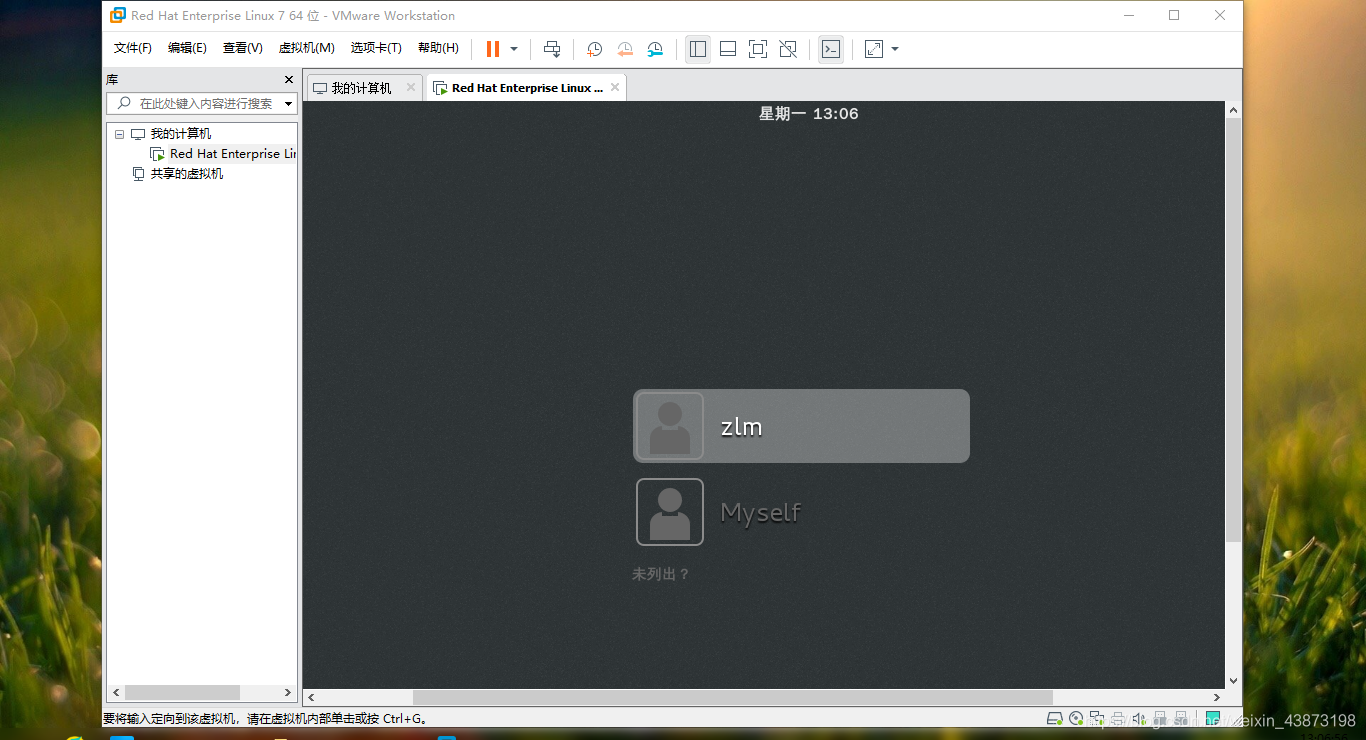Open the 编辑(E) menu
This screenshot has width=1366, height=740.
(x=187, y=48)
